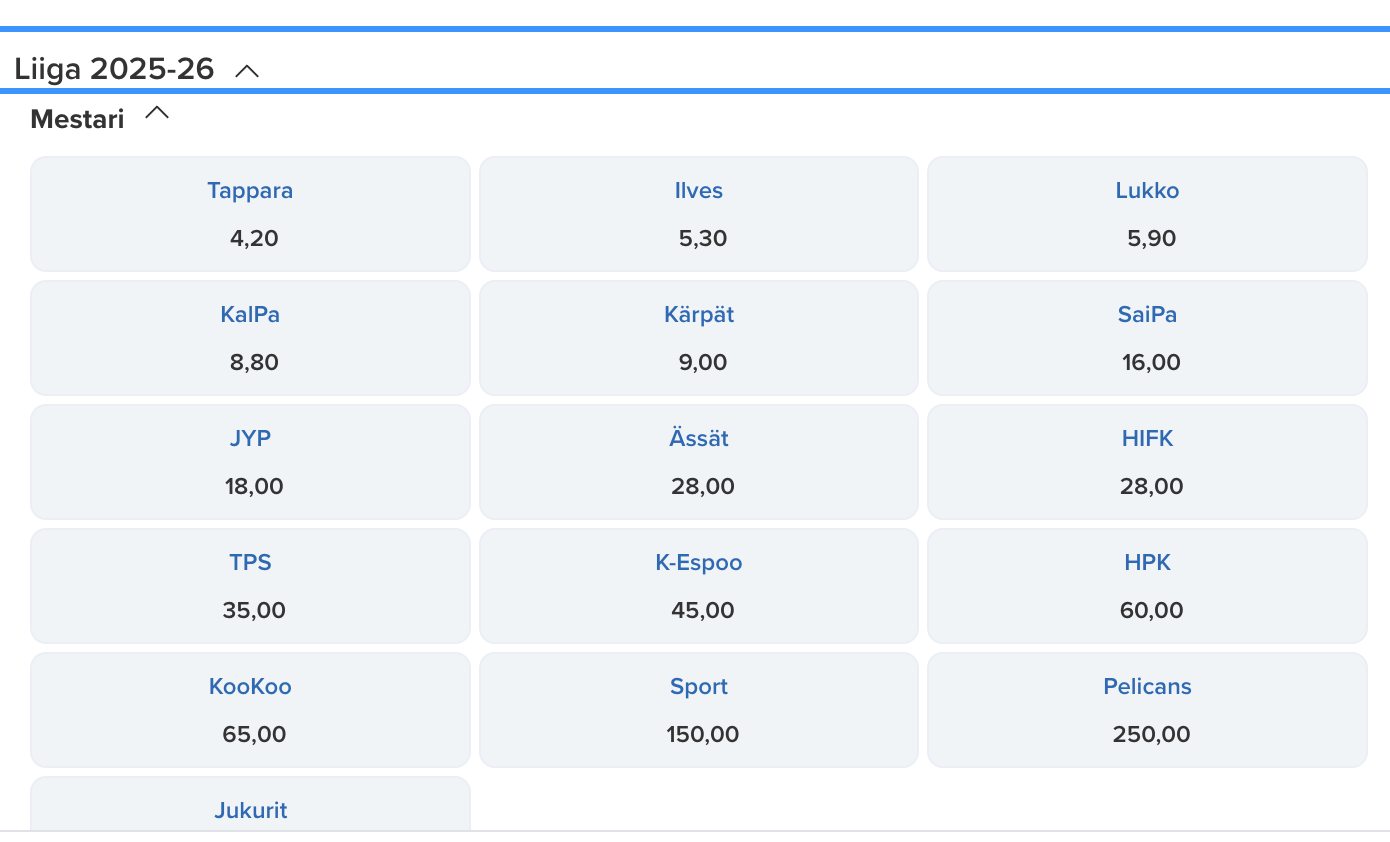Click the Liiga 2025-26 heading text
1390x842 pixels.
point(114,69)
